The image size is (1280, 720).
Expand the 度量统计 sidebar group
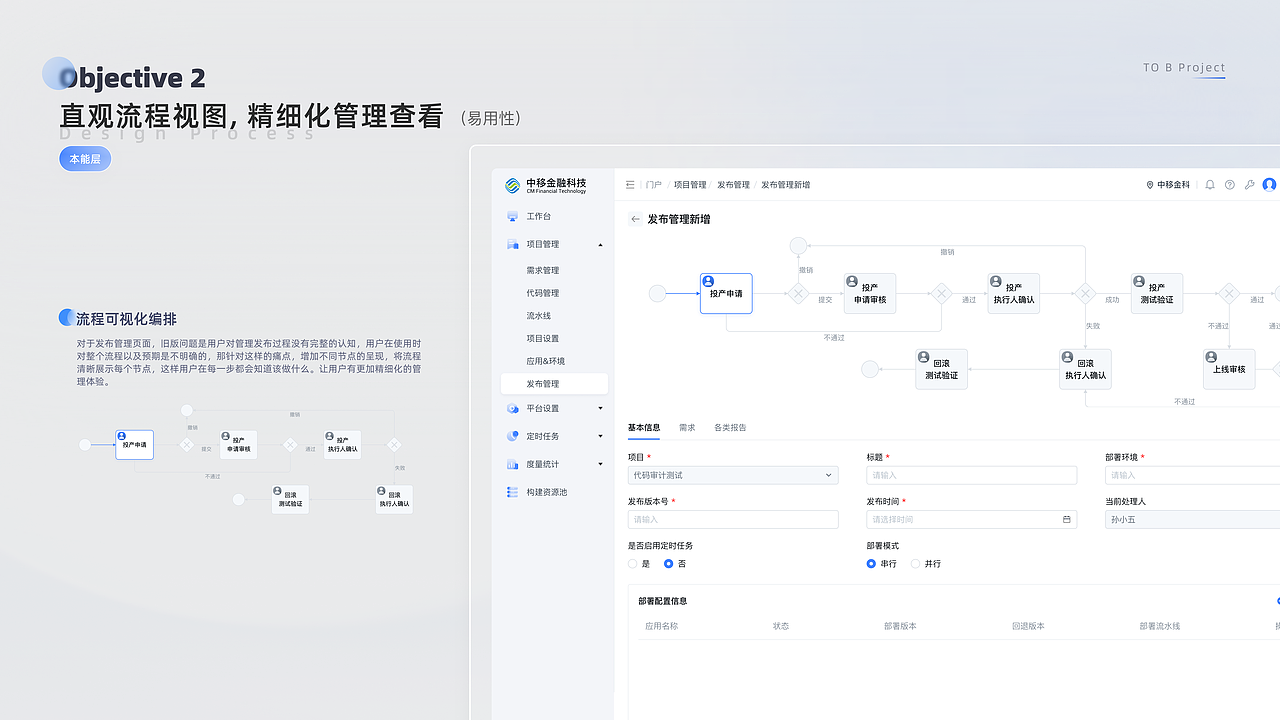tap(600, 464)
